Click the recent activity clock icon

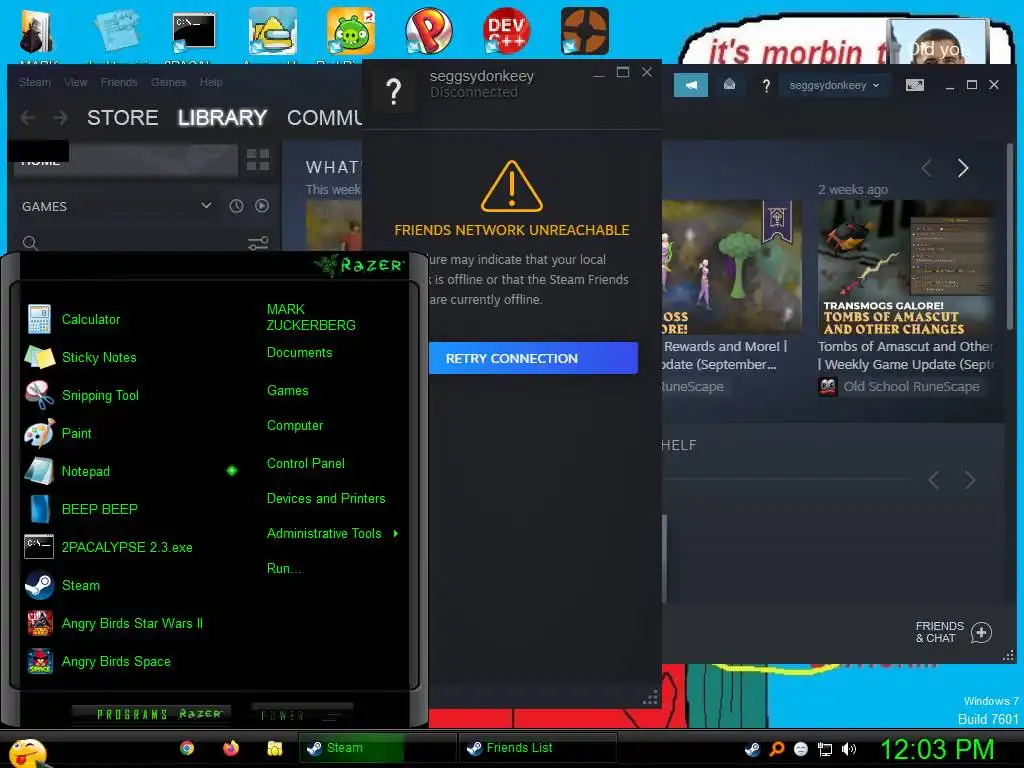point(236,206)
